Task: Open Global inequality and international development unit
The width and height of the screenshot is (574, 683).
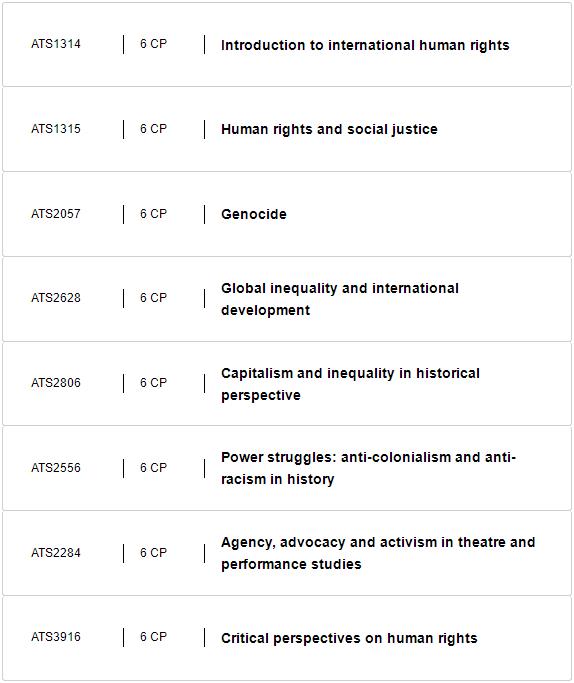Action: click(340, 299)
